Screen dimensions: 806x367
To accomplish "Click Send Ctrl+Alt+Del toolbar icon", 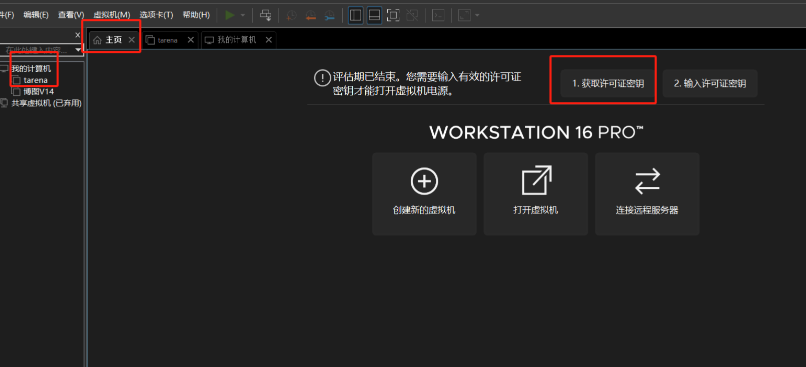I will (266, 15).
